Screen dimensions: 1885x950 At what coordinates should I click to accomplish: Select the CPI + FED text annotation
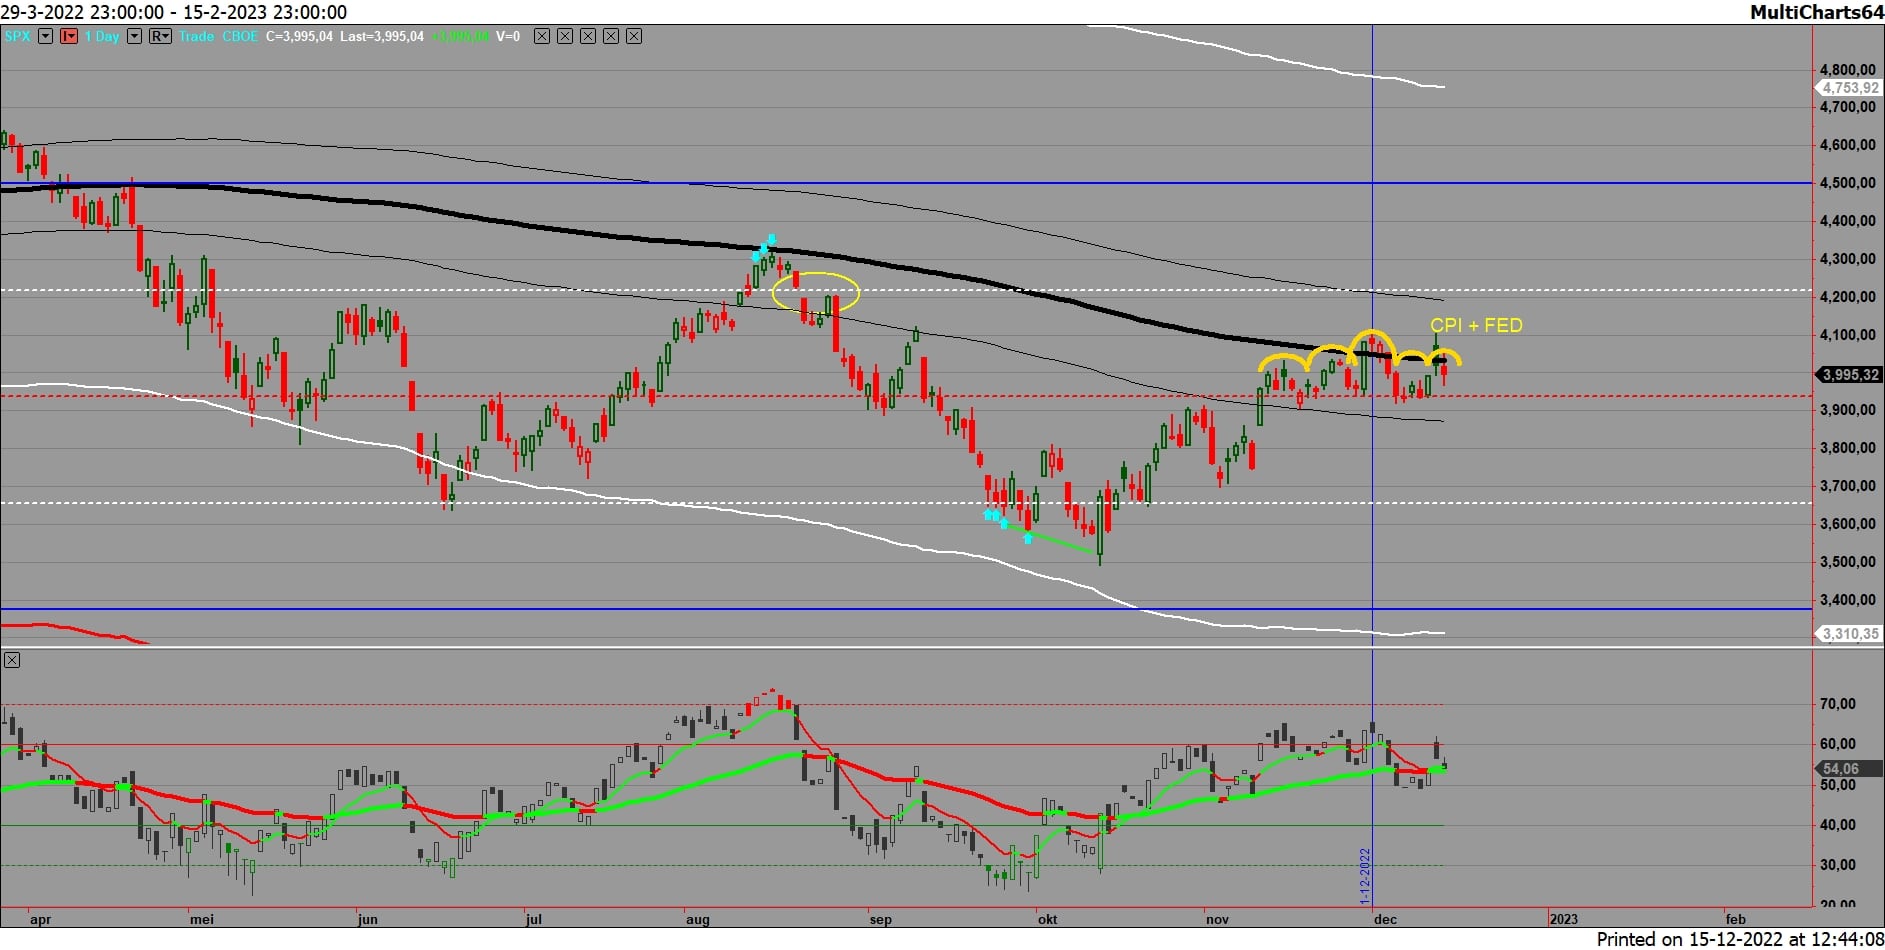click(x=1476, y=325)
